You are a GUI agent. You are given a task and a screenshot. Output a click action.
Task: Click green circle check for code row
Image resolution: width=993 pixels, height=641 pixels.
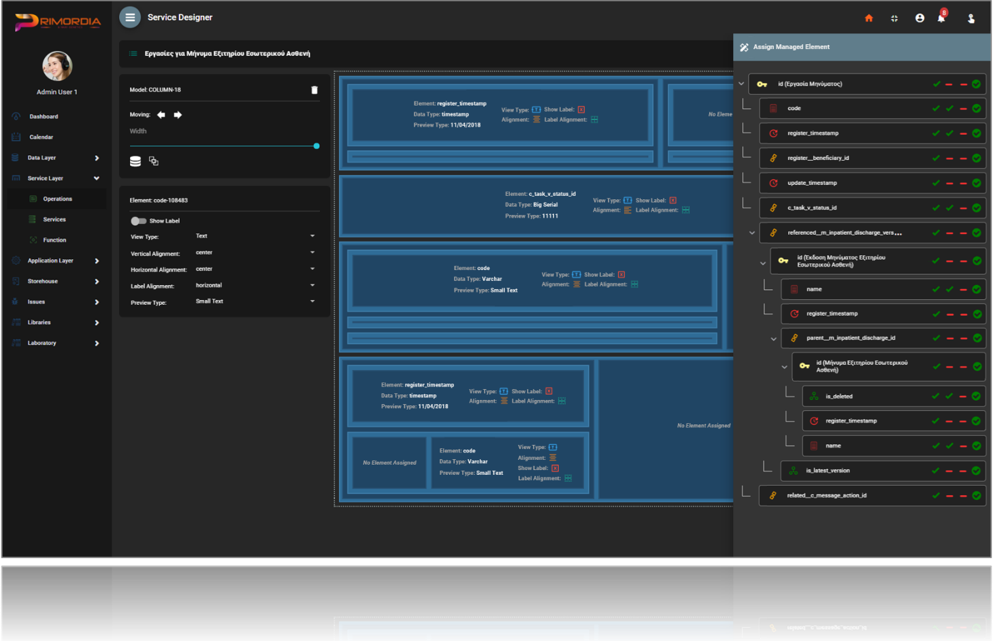976,108
